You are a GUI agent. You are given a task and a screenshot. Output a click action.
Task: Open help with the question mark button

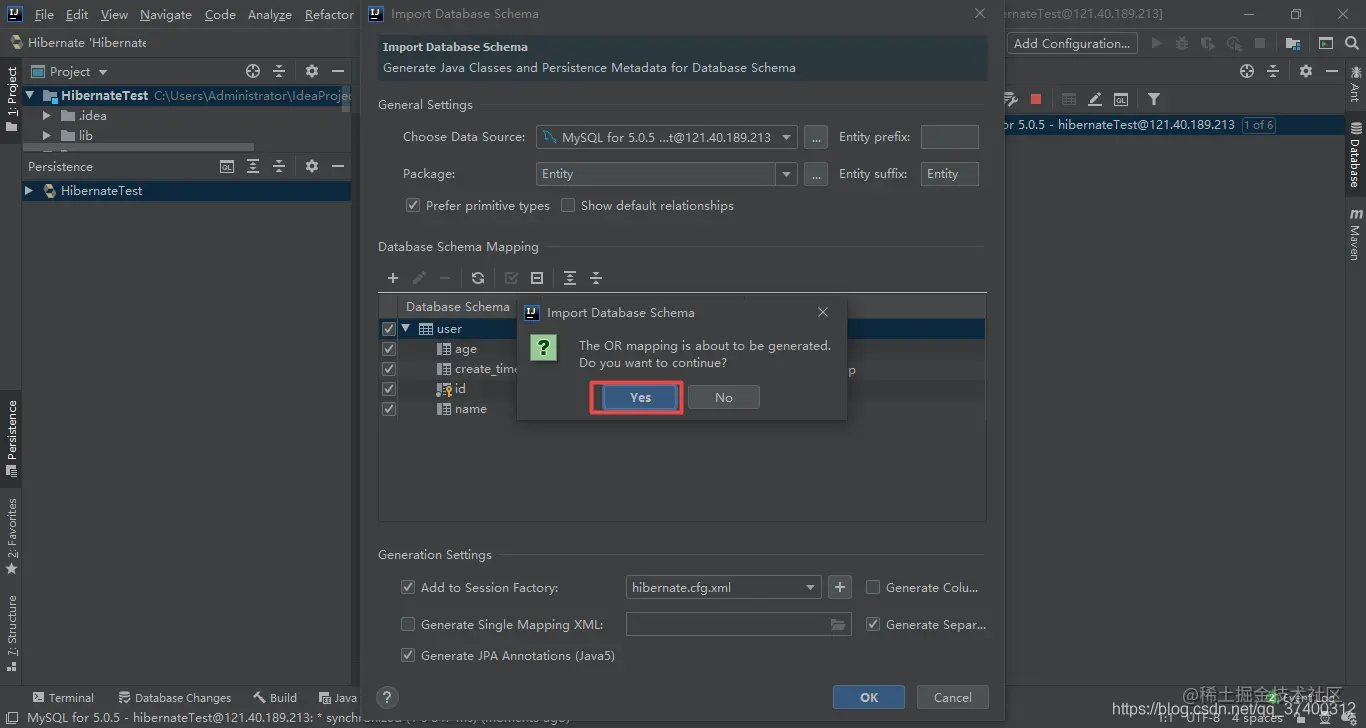click(388, 697)
